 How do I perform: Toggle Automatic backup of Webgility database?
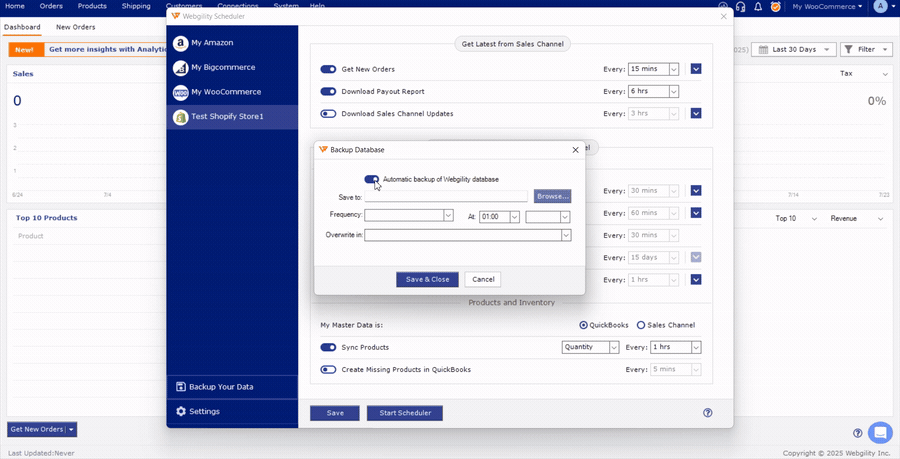click(x=371, y=180)
